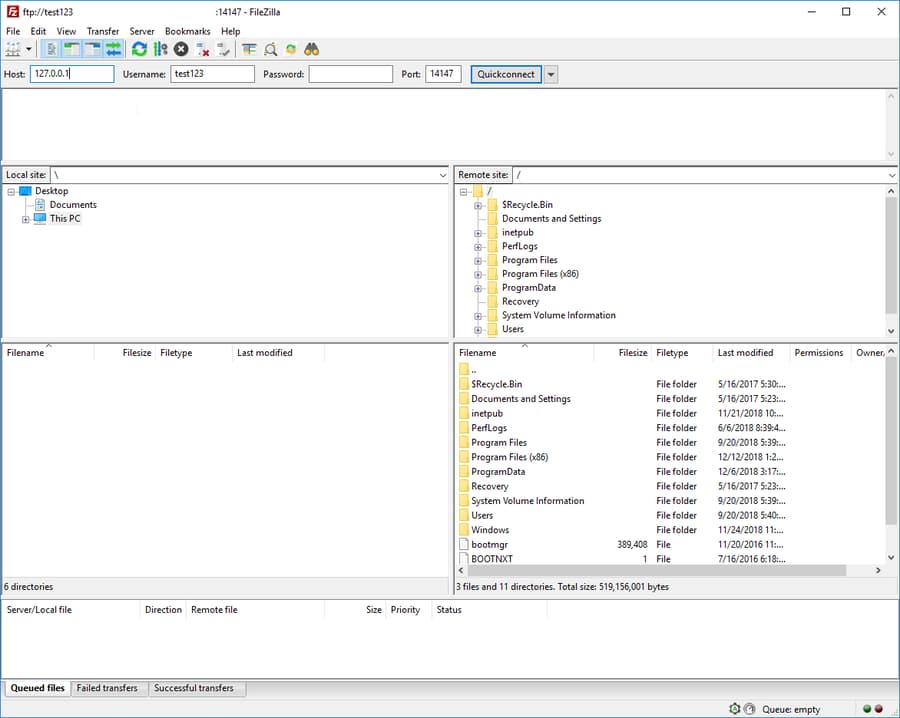Viewport: 900px width, 718px height.
Task: Toggle synchronized browsing
Action: tap(291, 49)
